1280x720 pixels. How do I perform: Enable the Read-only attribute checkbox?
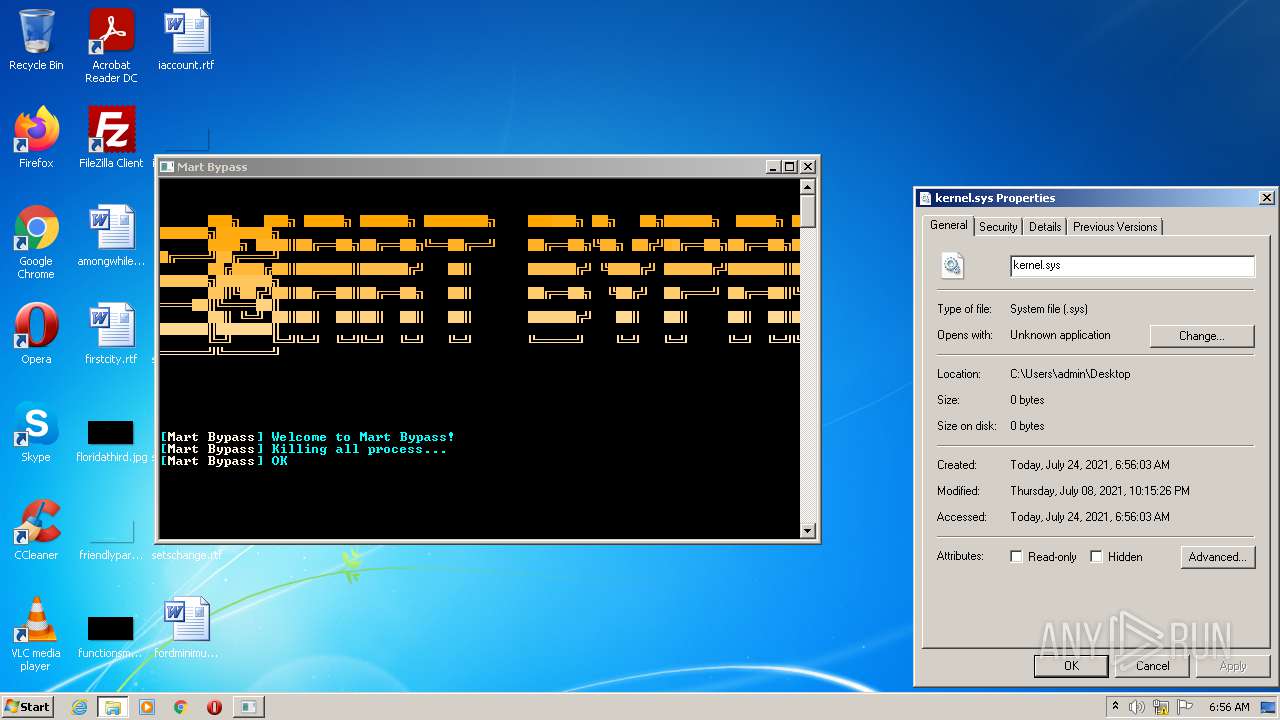[1016, 557]
